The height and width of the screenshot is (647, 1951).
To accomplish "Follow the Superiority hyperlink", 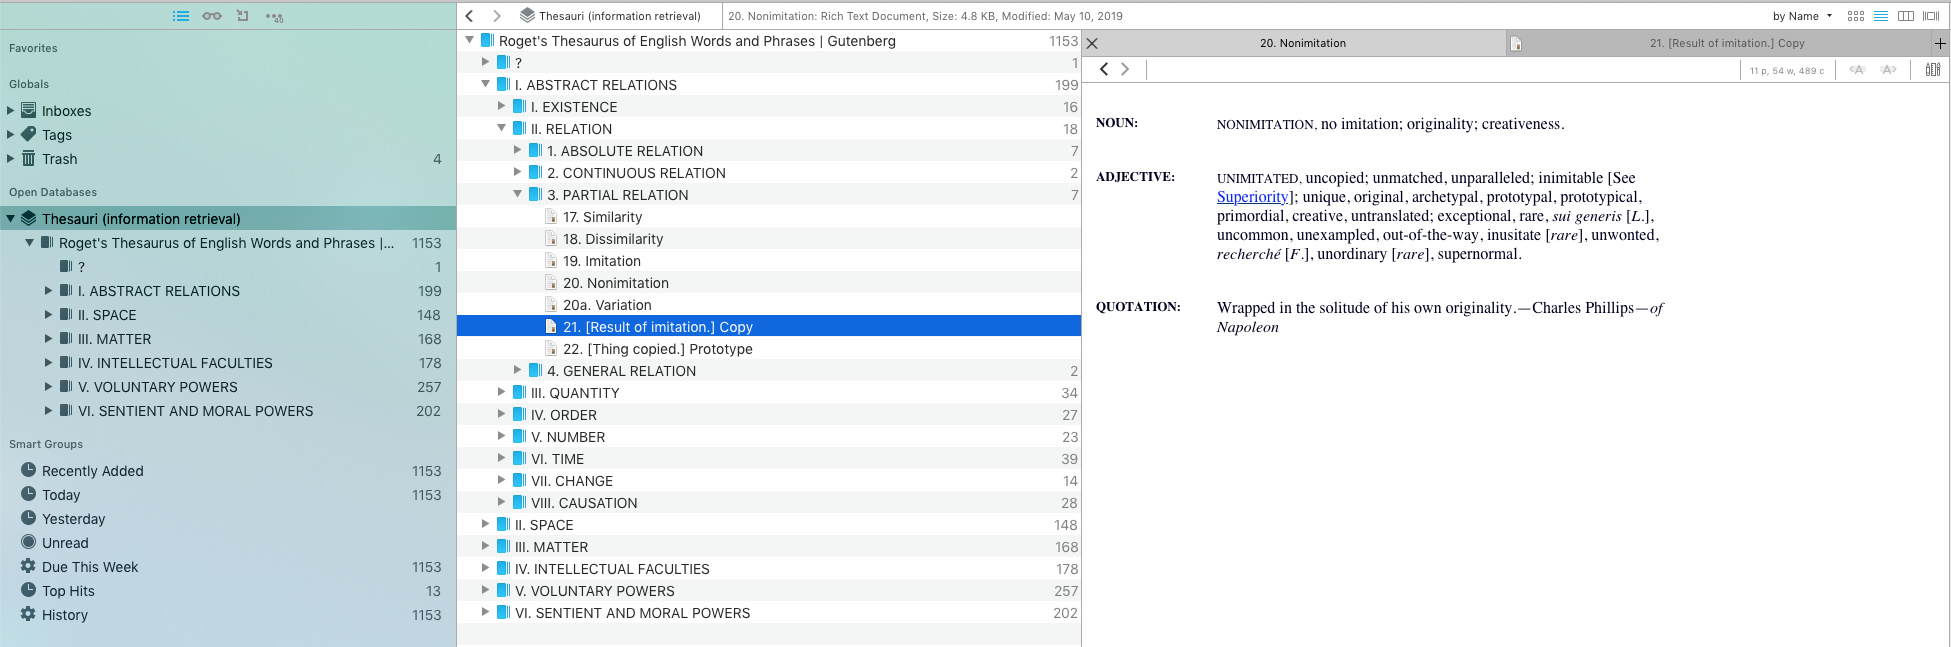I will tap(1252, 197).
